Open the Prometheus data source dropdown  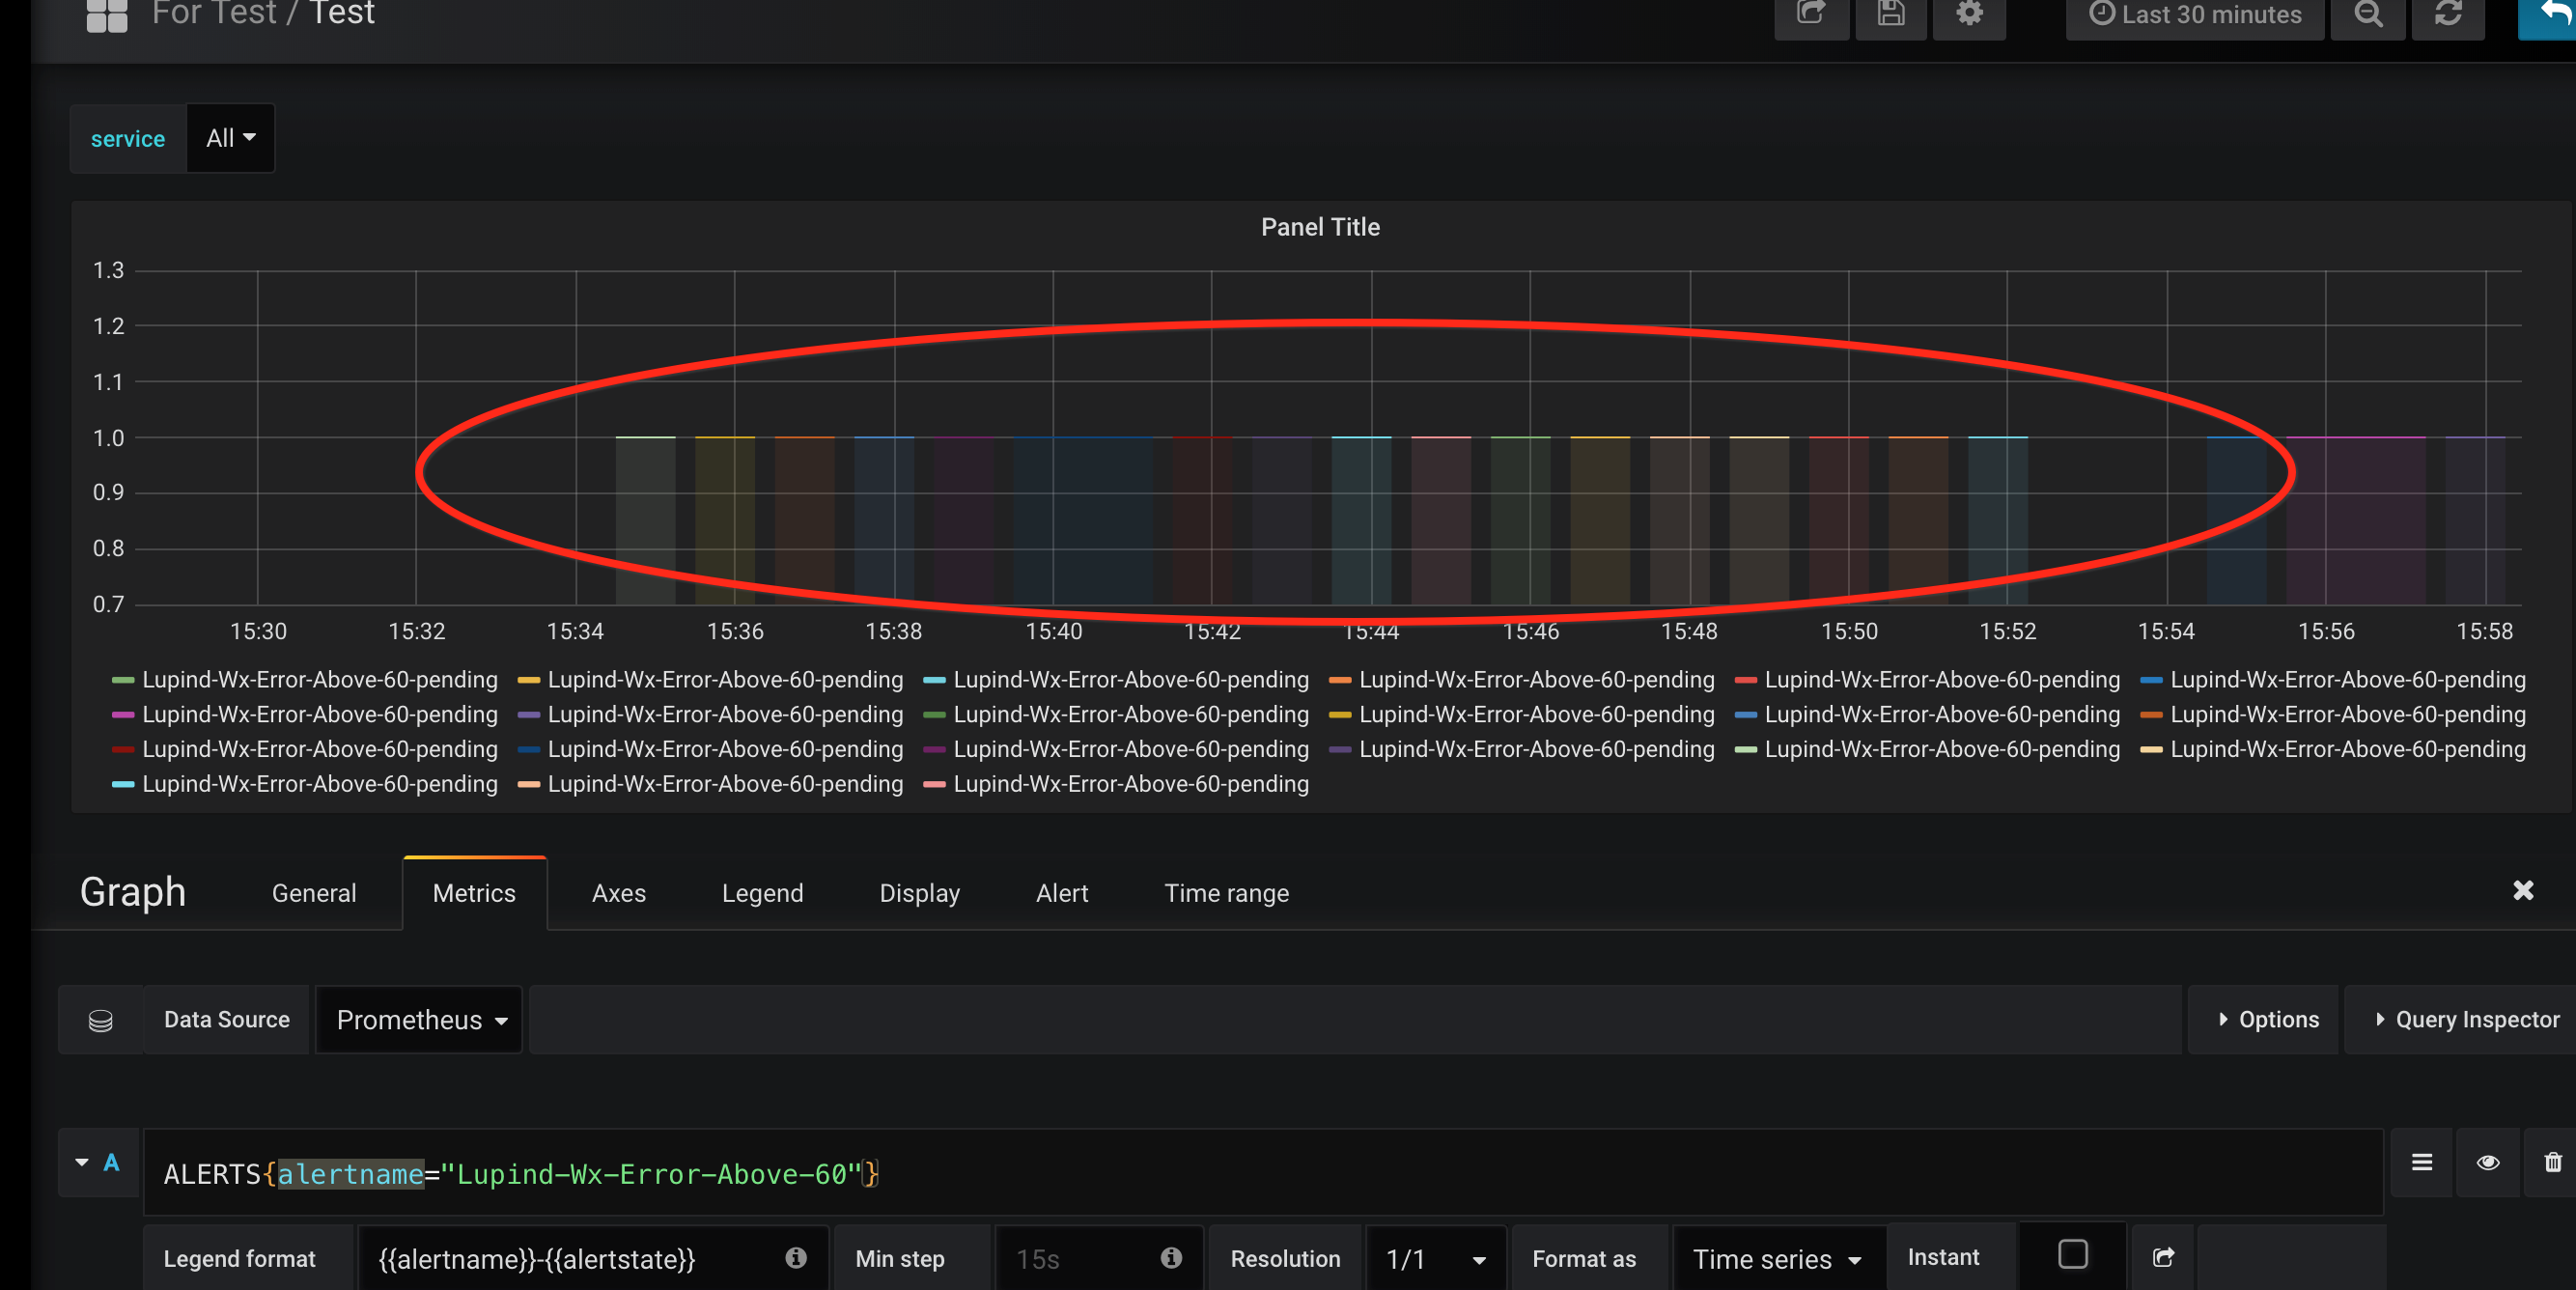(x=420, y=1020)
